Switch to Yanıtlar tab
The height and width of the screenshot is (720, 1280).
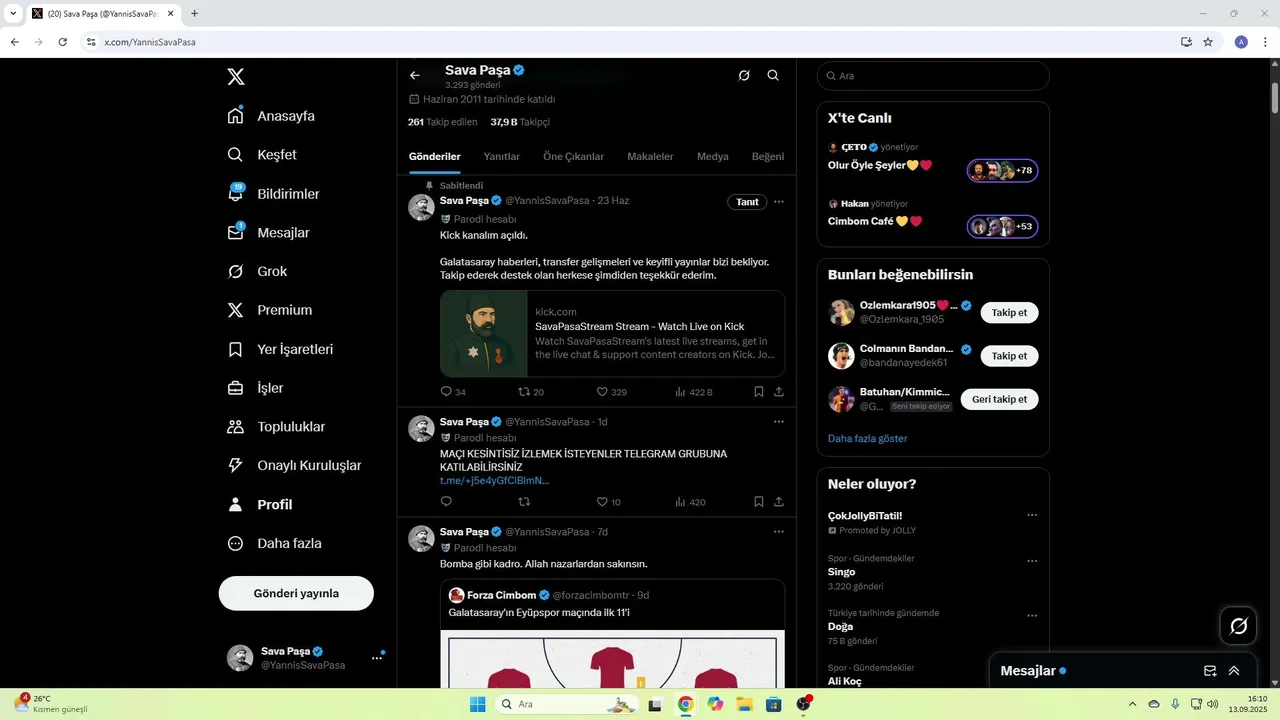click(502, 157)
